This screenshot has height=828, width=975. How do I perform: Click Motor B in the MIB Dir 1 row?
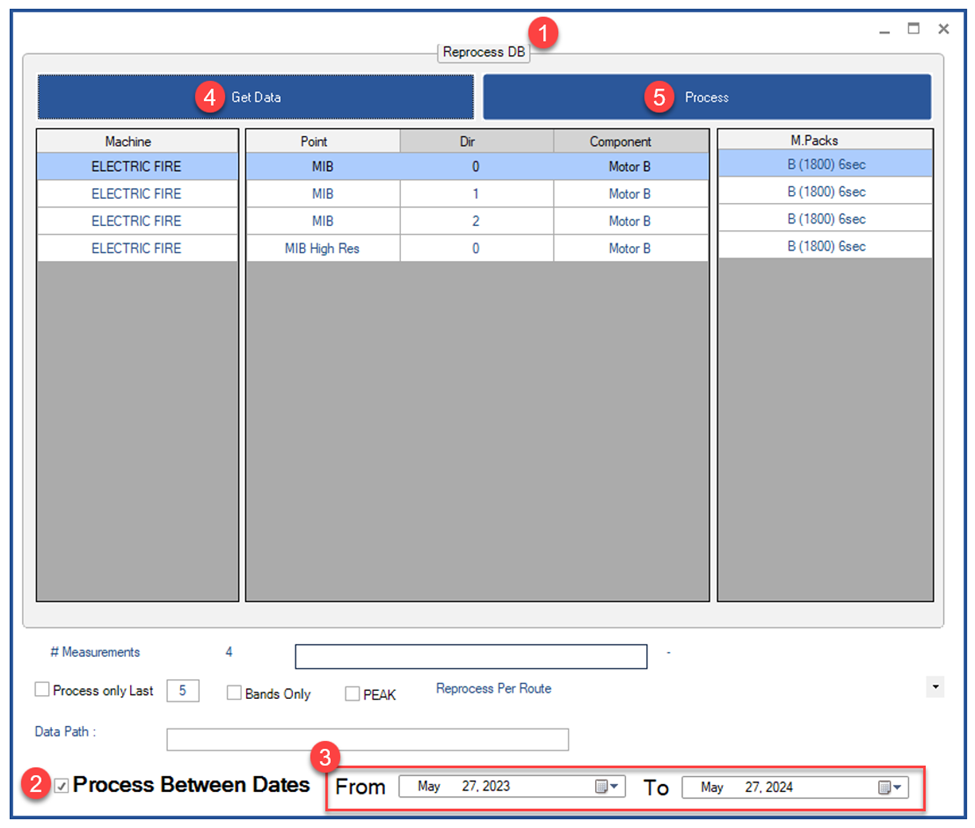[630, 194]
